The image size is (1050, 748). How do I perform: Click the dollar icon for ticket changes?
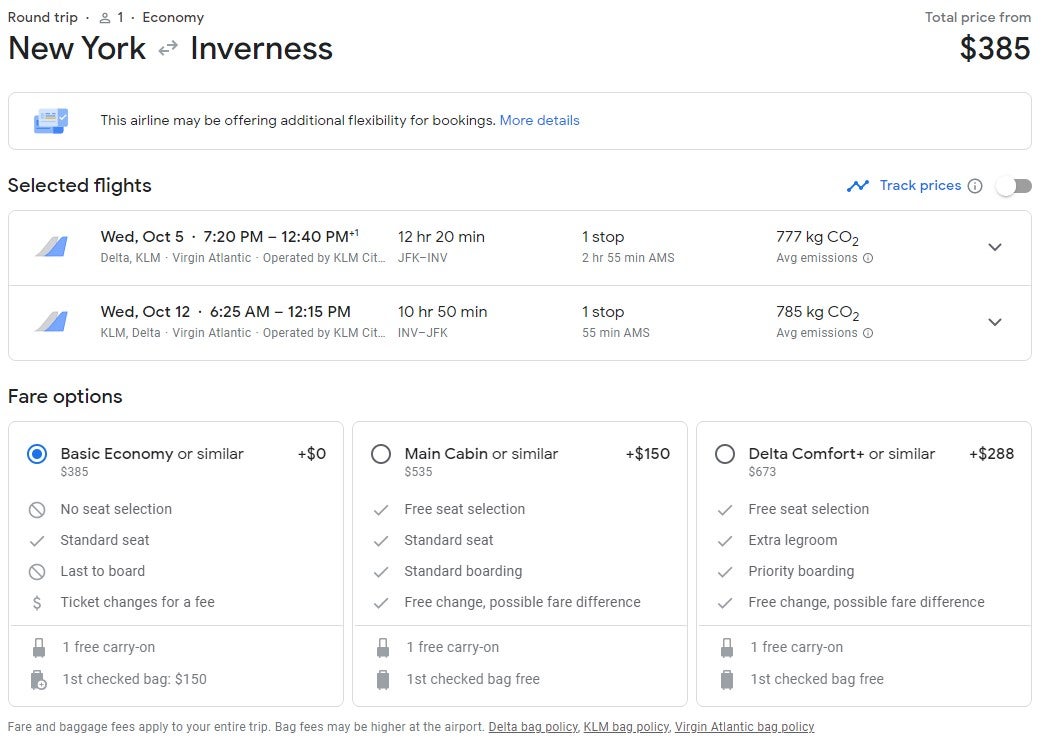(37, 603)
